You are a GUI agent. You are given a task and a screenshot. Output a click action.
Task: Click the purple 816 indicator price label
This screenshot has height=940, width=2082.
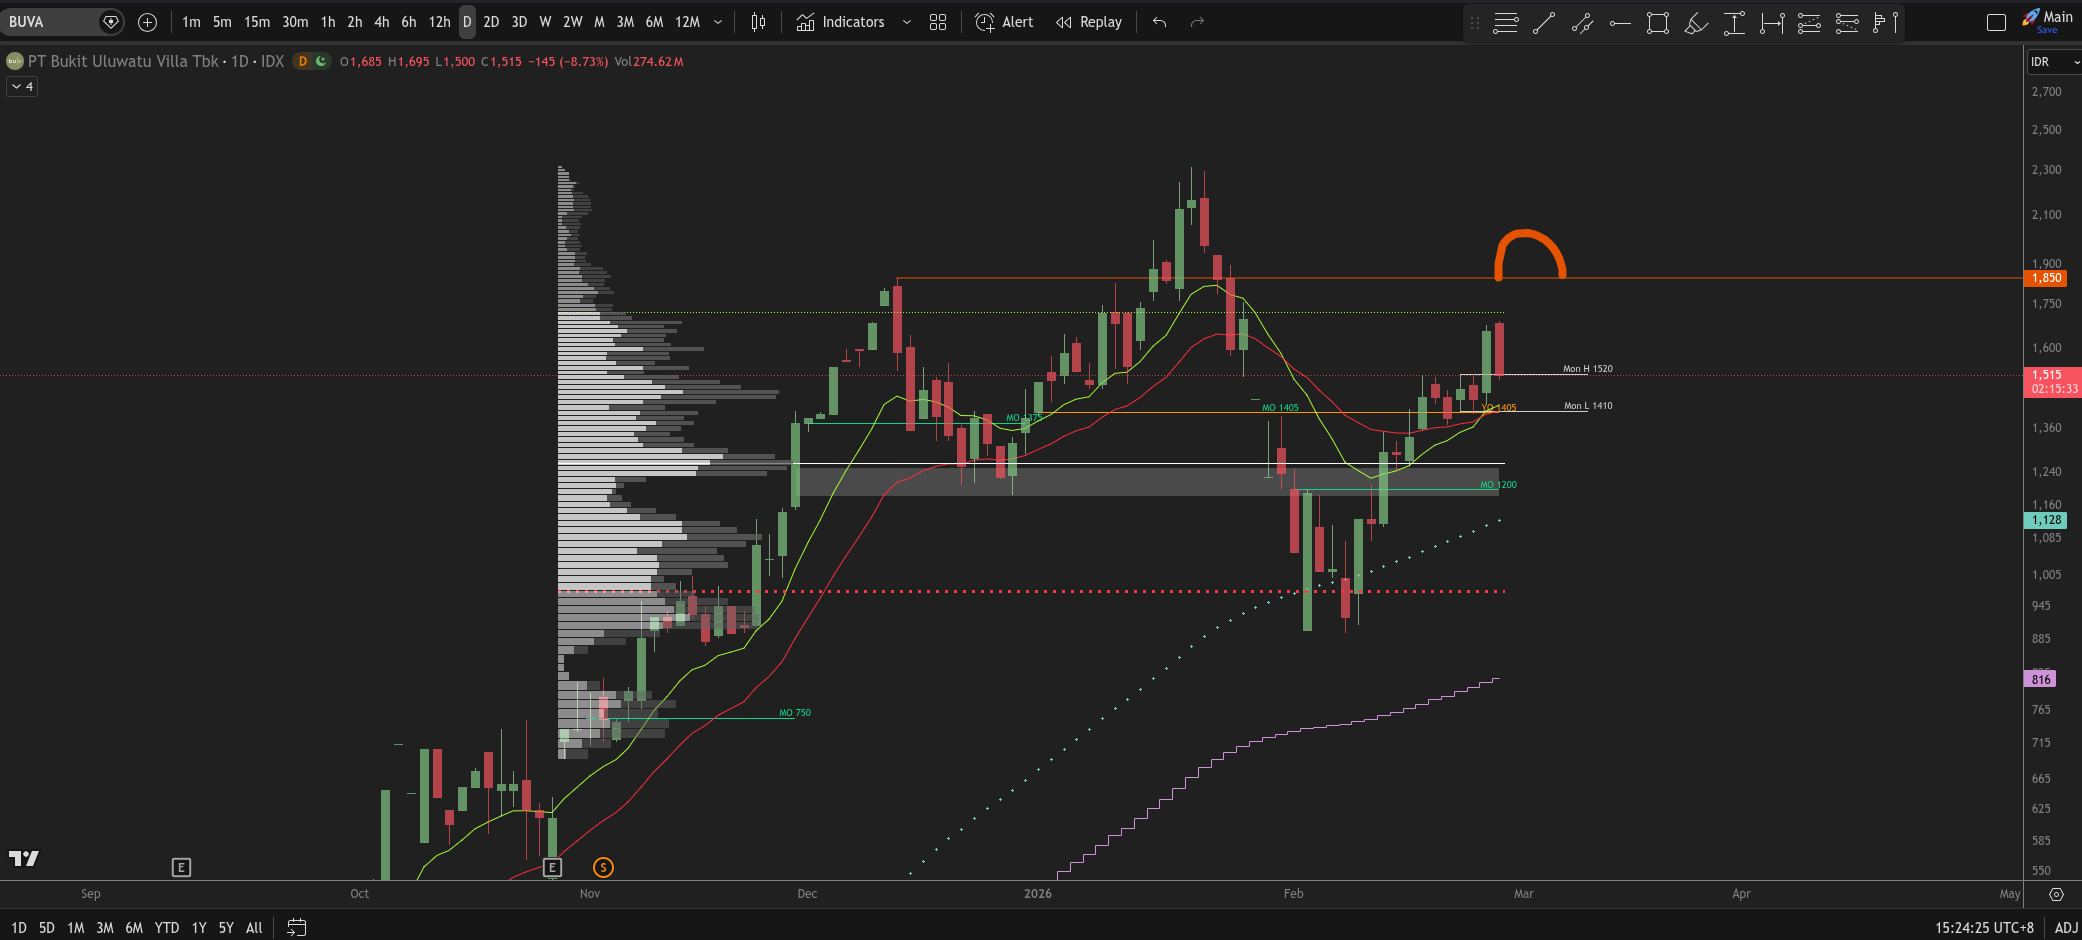pos(2040,679)
